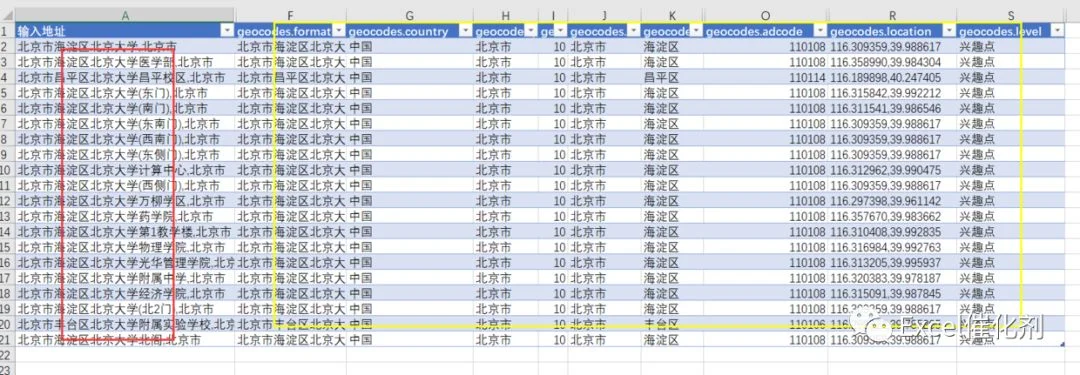
Task: Select cell 116.297398,39.961142 in location column
Action: pos(892,201)
